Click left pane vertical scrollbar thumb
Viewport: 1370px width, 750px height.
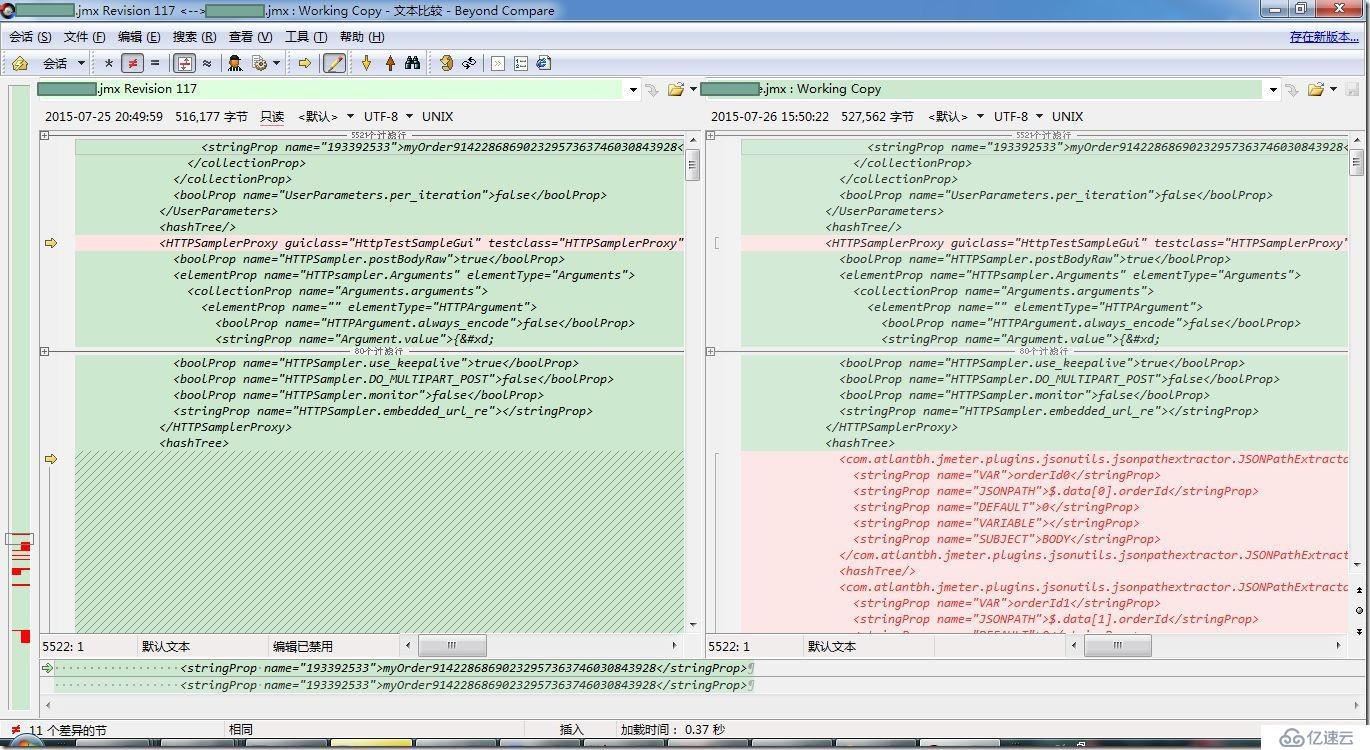pos(692,163)
